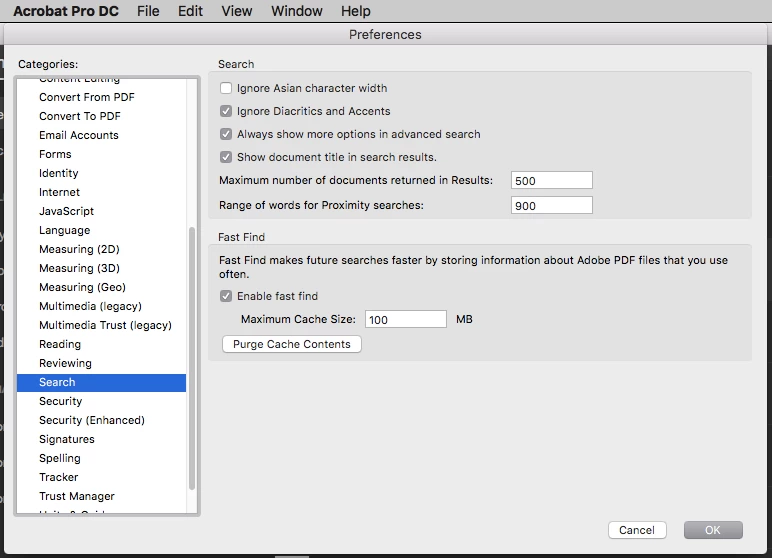
Task: Select the Security category
Action: [x=101, y=401]
